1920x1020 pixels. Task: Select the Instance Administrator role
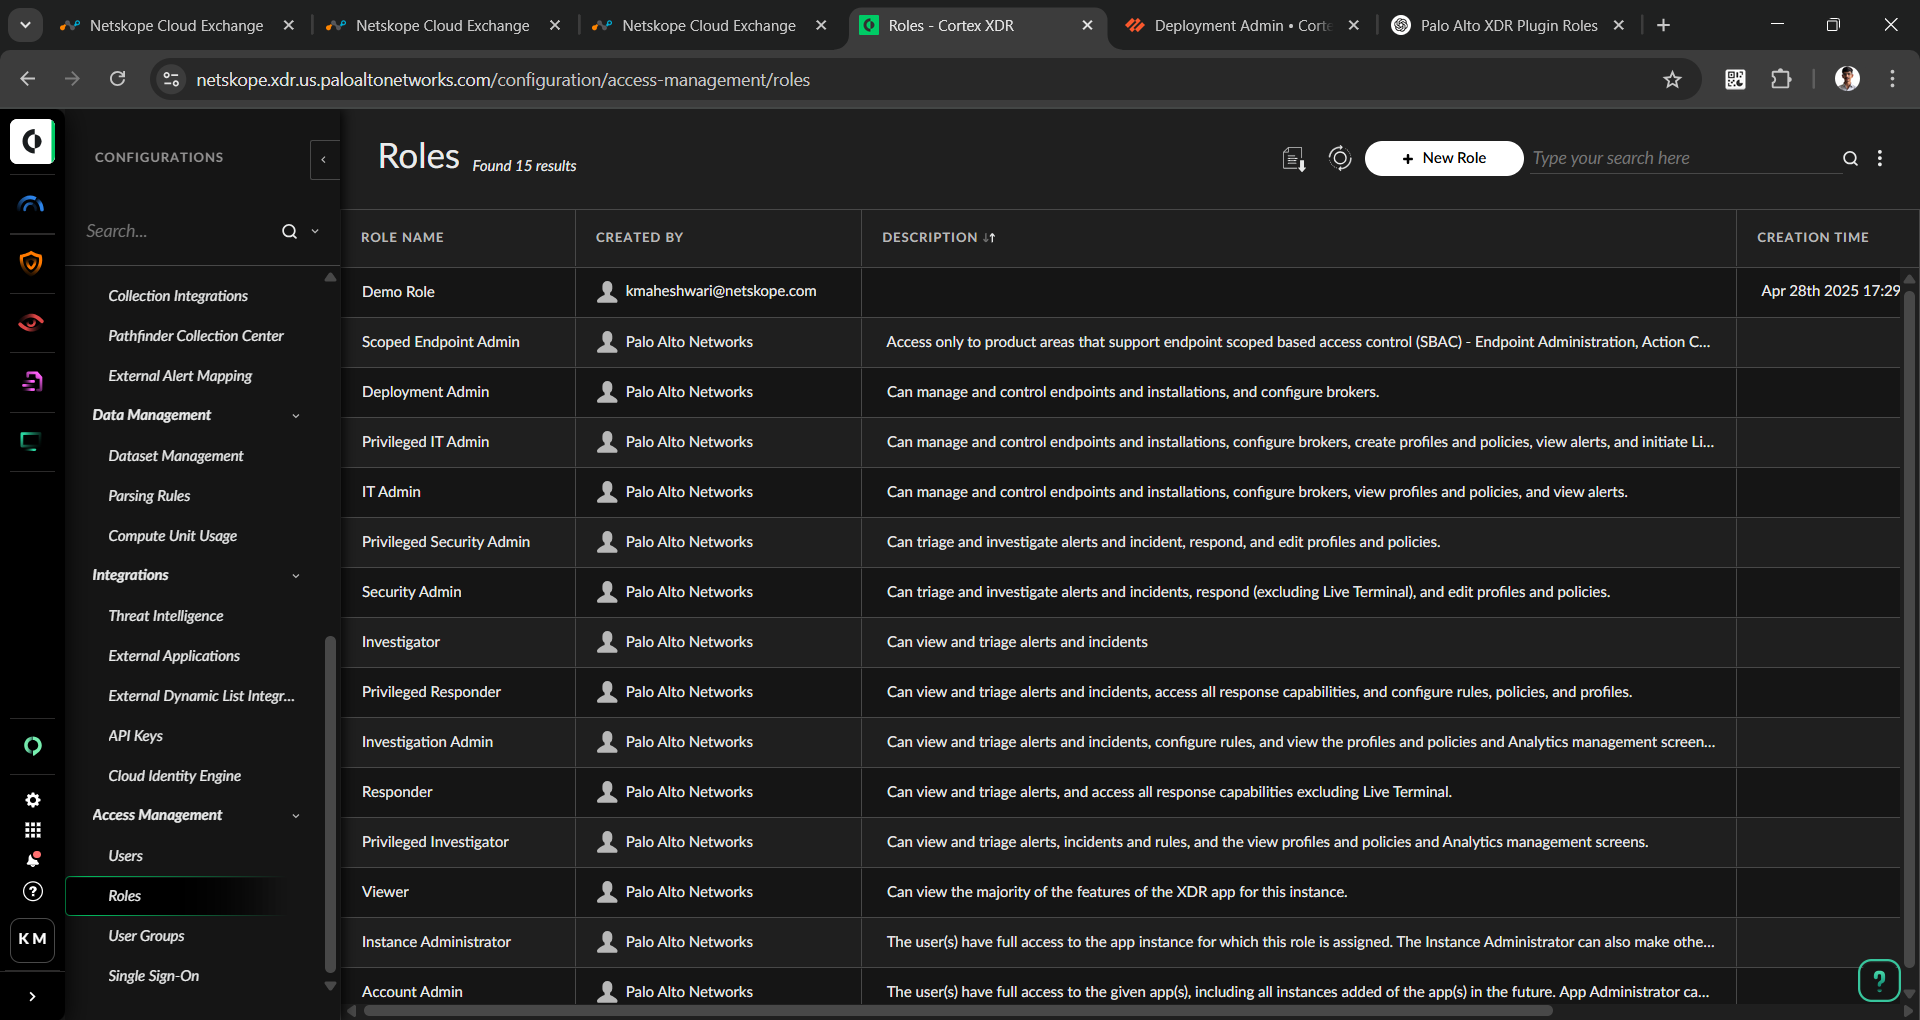[x=1120, y=942]
